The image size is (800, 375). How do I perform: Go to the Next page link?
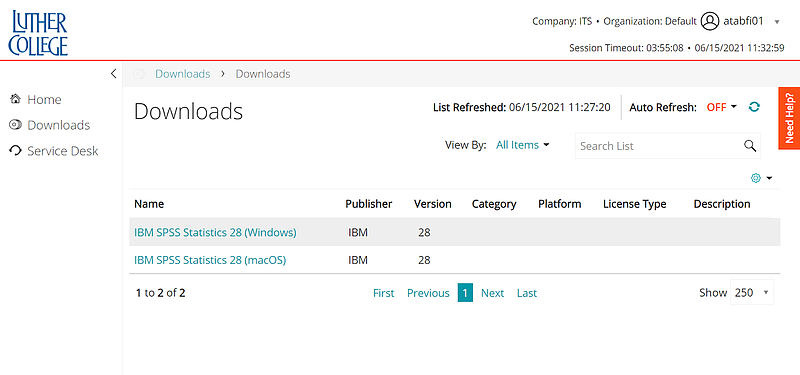(x=492, y=293)
